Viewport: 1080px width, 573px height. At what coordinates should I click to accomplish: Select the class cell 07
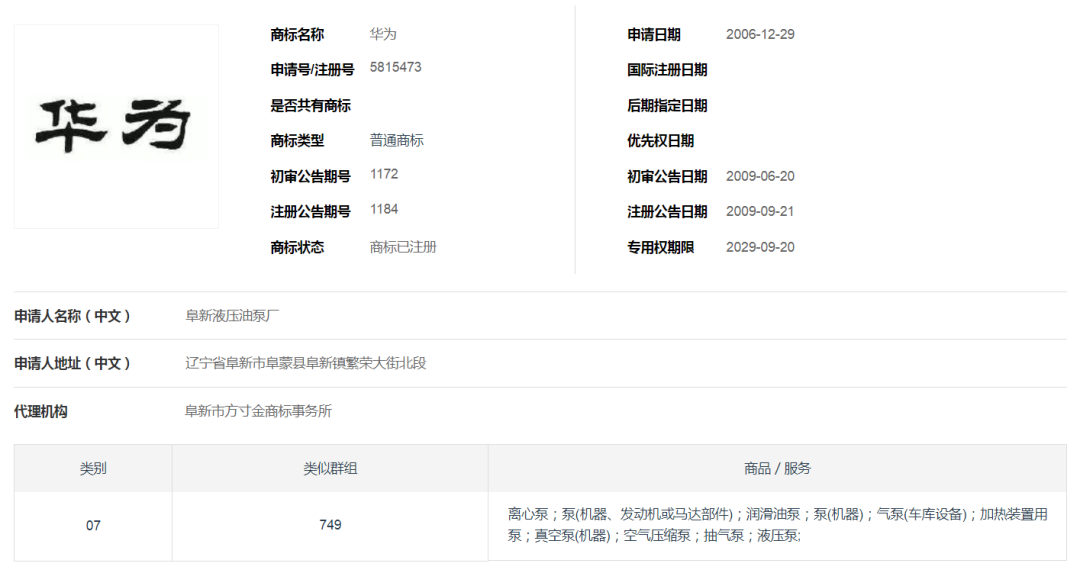93,525
